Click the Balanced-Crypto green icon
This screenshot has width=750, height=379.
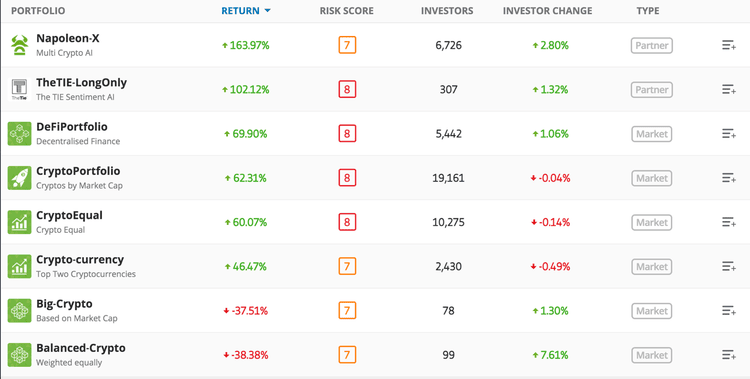[x=20, y=355]
